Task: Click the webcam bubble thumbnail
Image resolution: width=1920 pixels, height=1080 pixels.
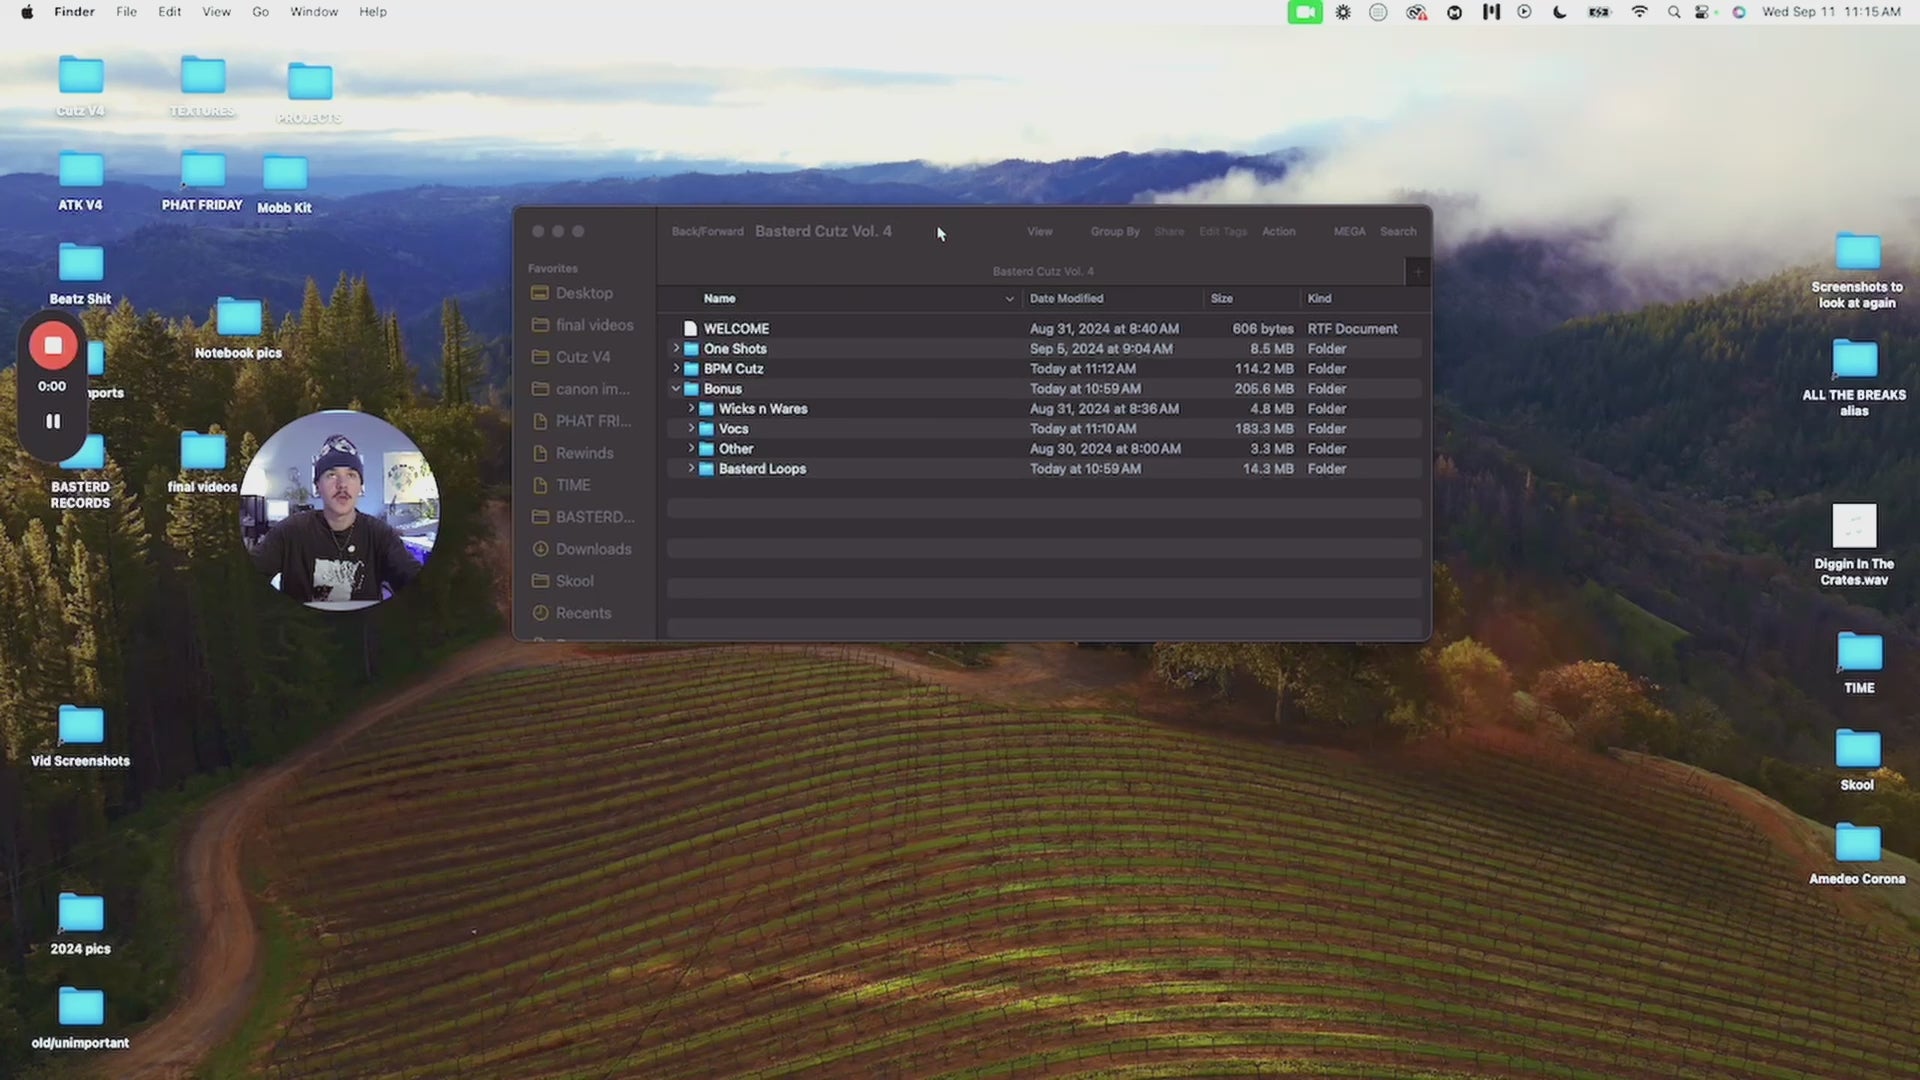Action: pos(339,509)
